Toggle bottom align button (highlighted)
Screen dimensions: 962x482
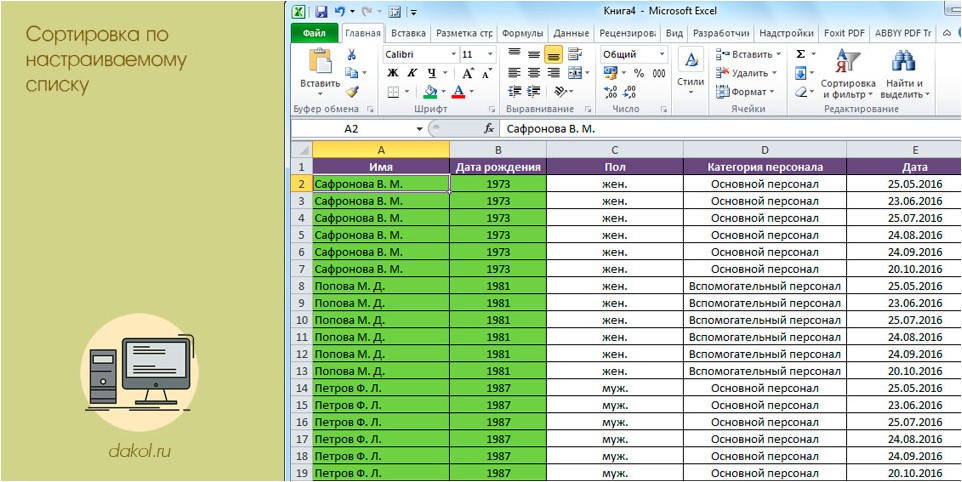[553, 55]
